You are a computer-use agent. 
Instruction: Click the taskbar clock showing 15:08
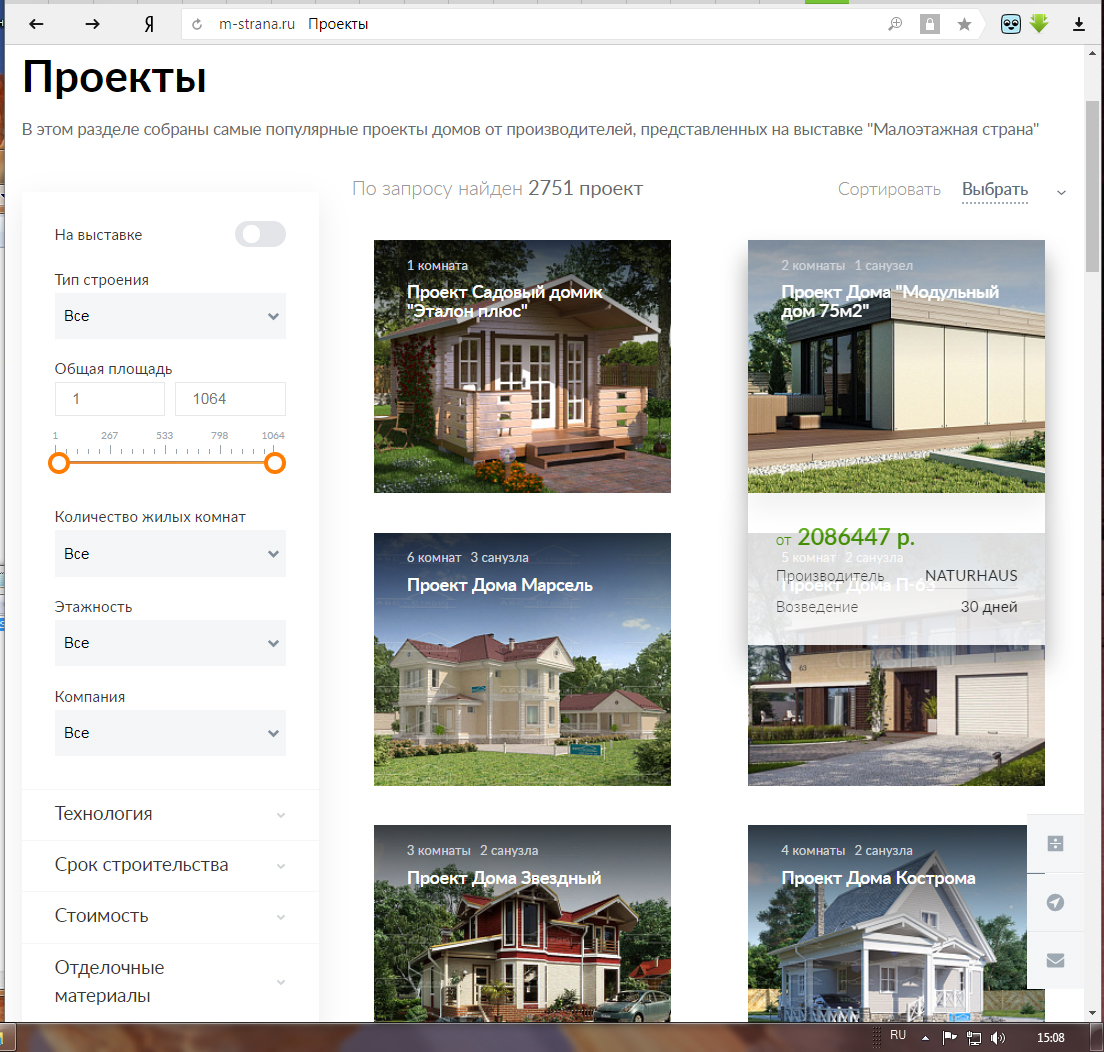tap(1050, 1037)
